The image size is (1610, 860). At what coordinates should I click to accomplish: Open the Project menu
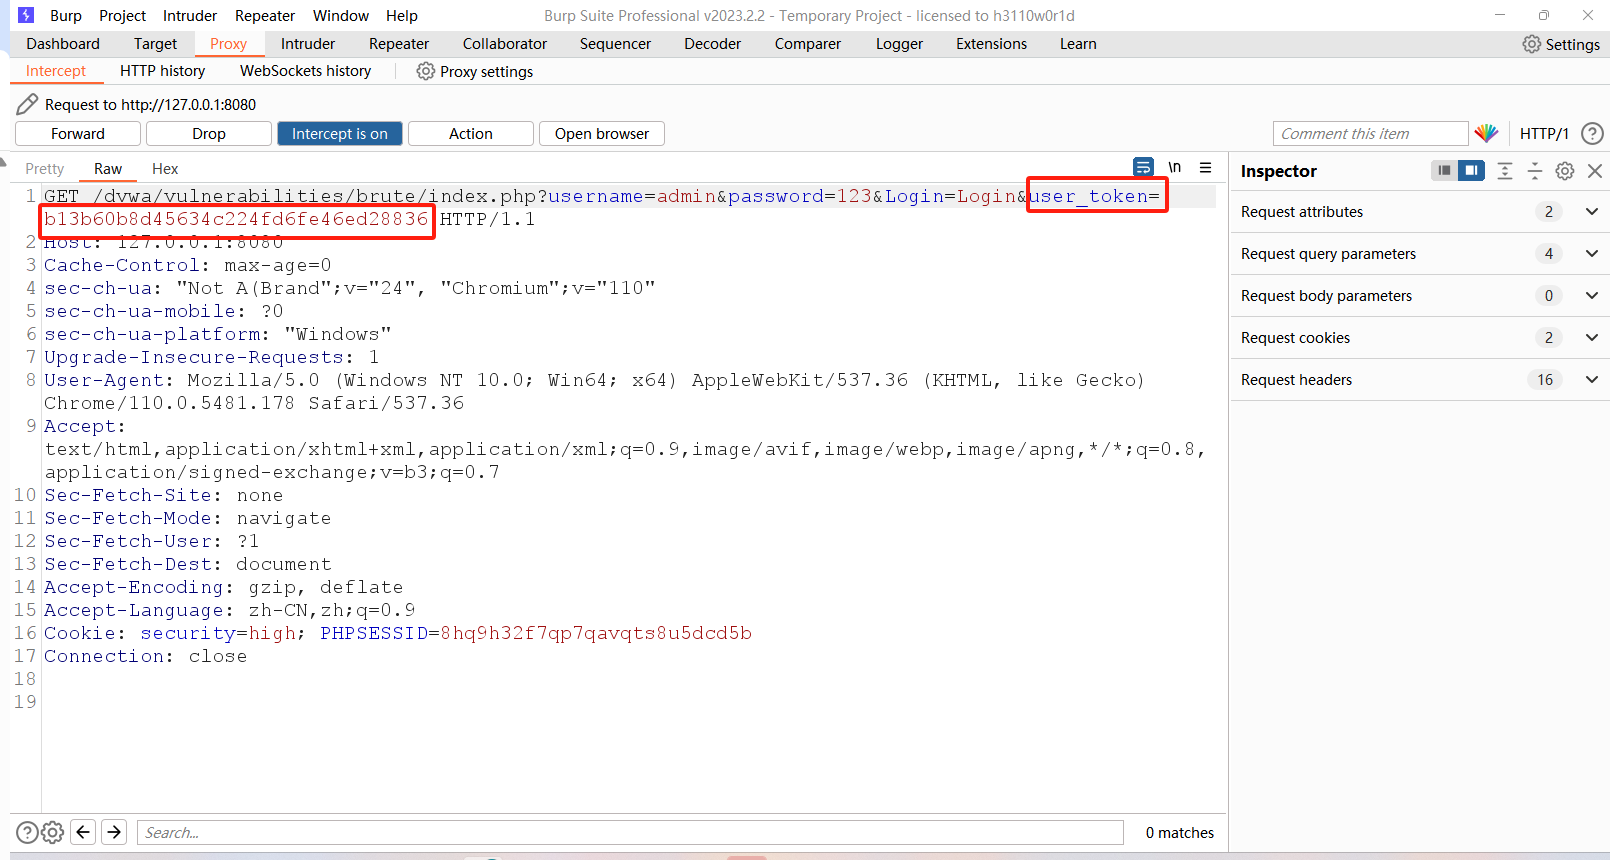(123, 15)
